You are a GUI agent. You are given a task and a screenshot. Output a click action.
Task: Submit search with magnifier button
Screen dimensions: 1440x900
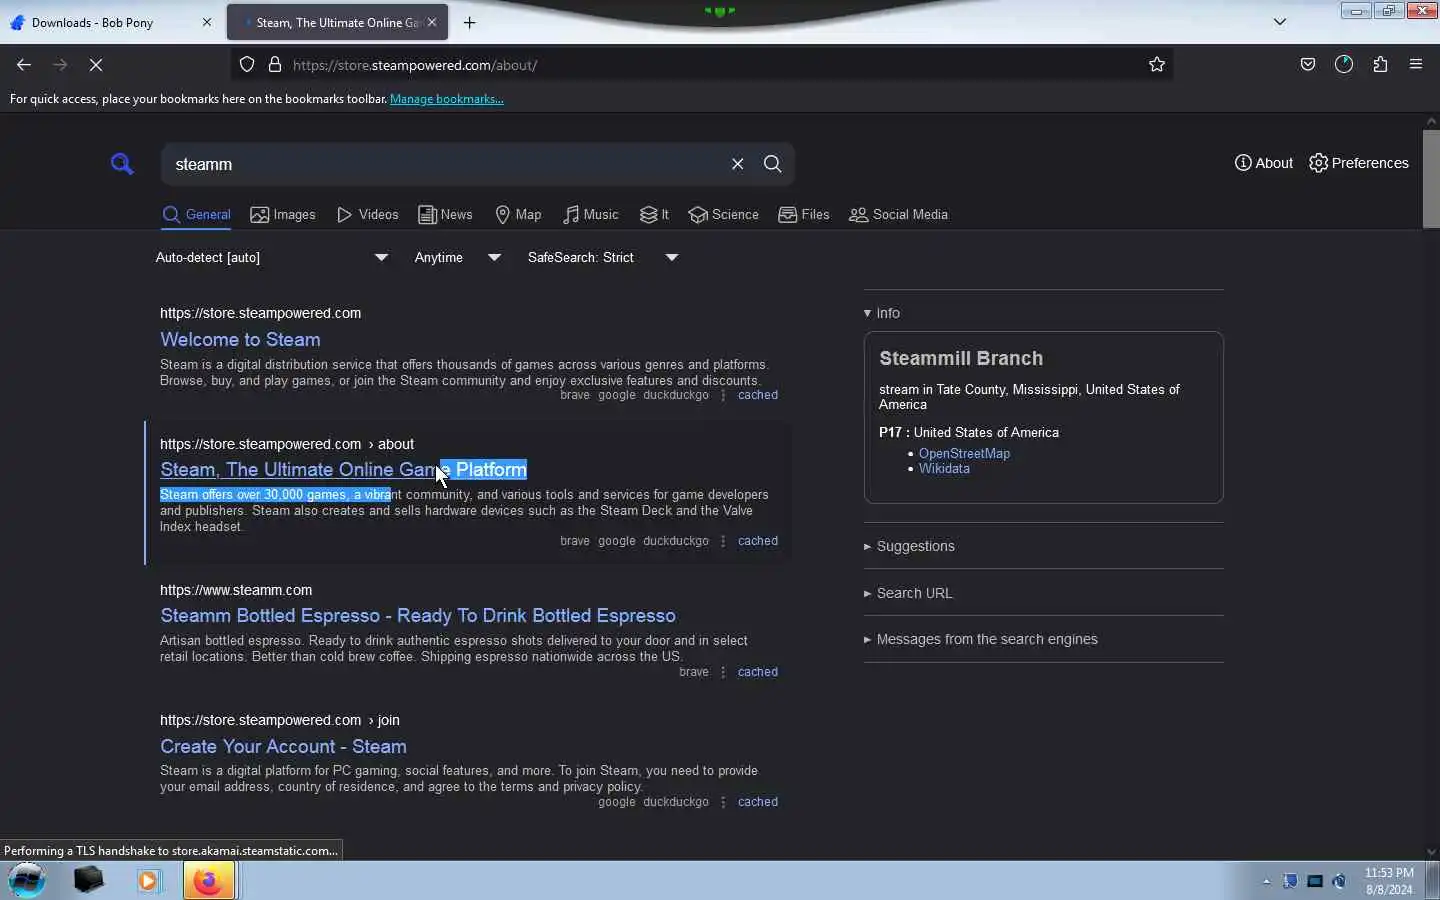[773, 164]
